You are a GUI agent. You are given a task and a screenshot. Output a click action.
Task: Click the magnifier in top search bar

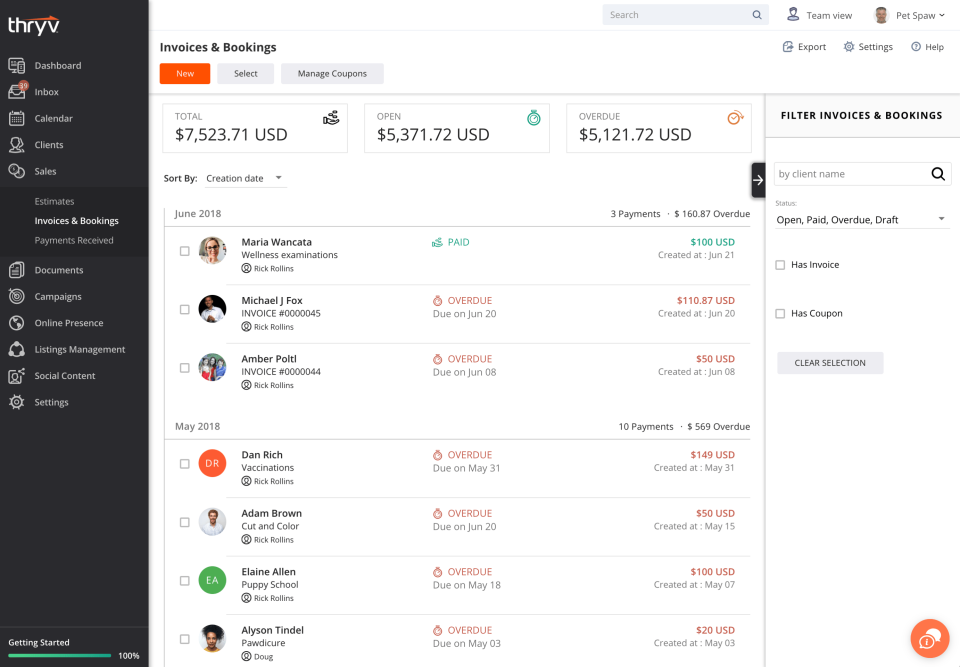pyautogui.click(x=757, y=15)
